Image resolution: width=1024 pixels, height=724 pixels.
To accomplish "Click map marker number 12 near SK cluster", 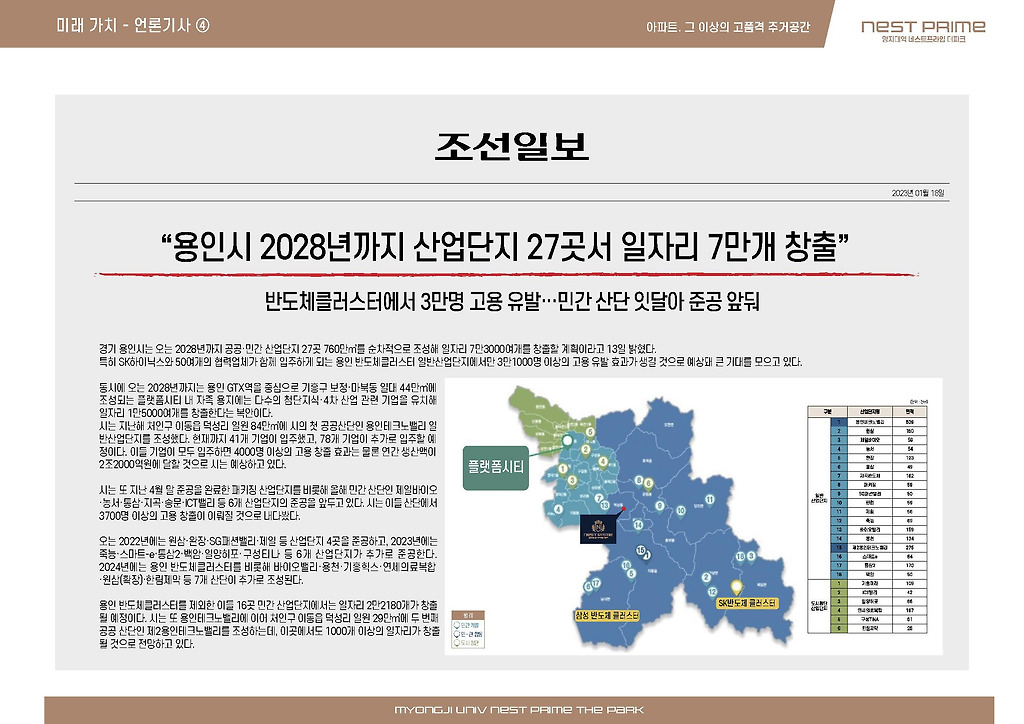I will [712, 592].
